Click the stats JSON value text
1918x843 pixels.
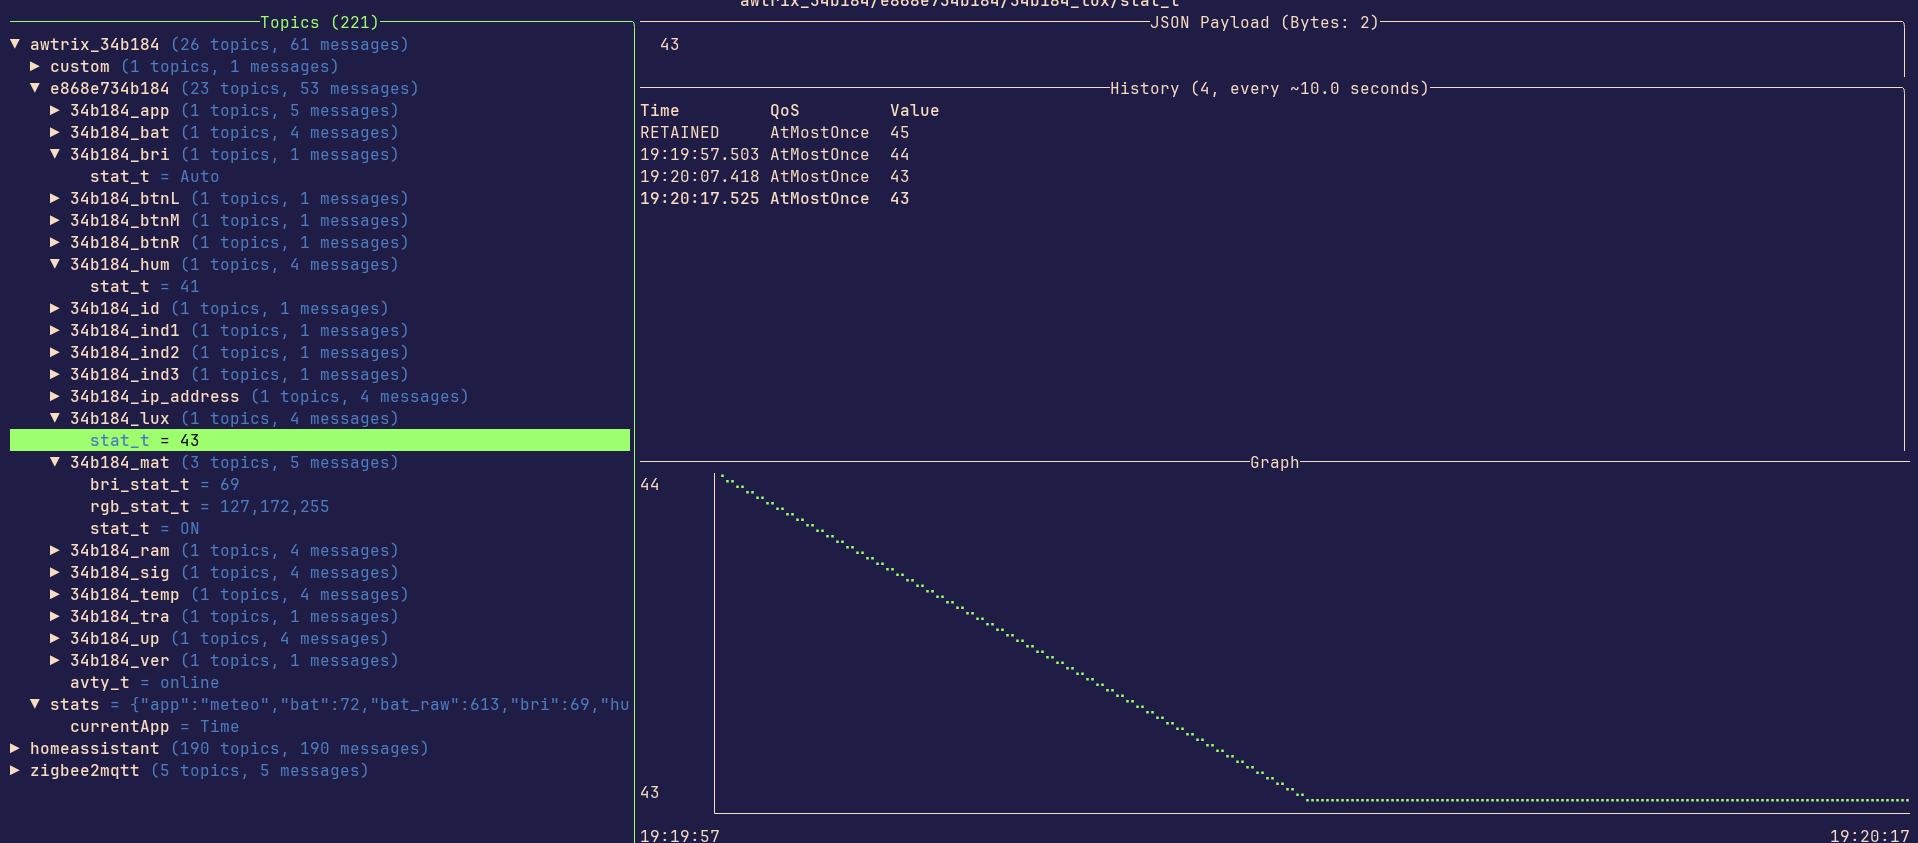(x=380, y=704)
